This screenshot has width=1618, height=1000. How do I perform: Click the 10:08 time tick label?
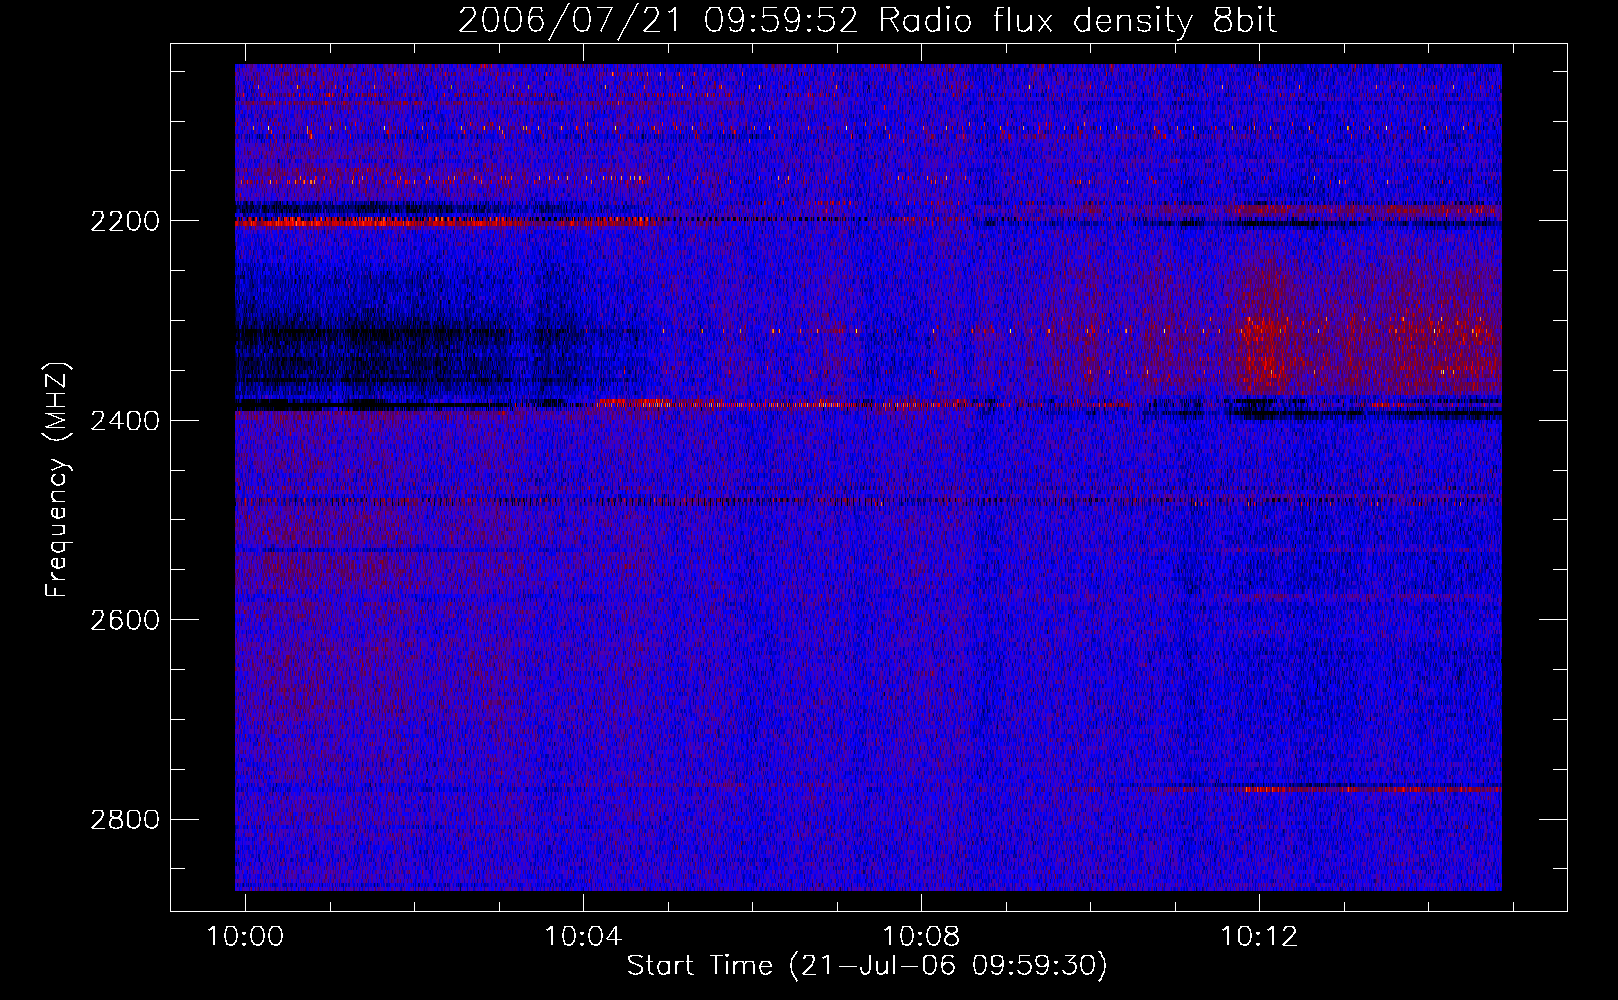click(x=921, y=936)
